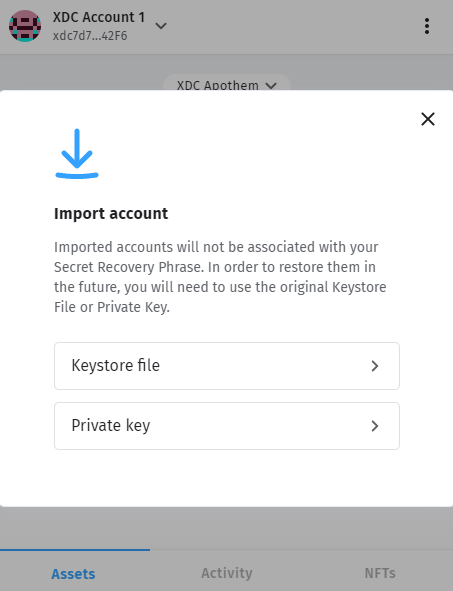The width and height of the screenshot is (453, 591).
Task: Choose the Private key import option
Action: click(x=226, y=426)
